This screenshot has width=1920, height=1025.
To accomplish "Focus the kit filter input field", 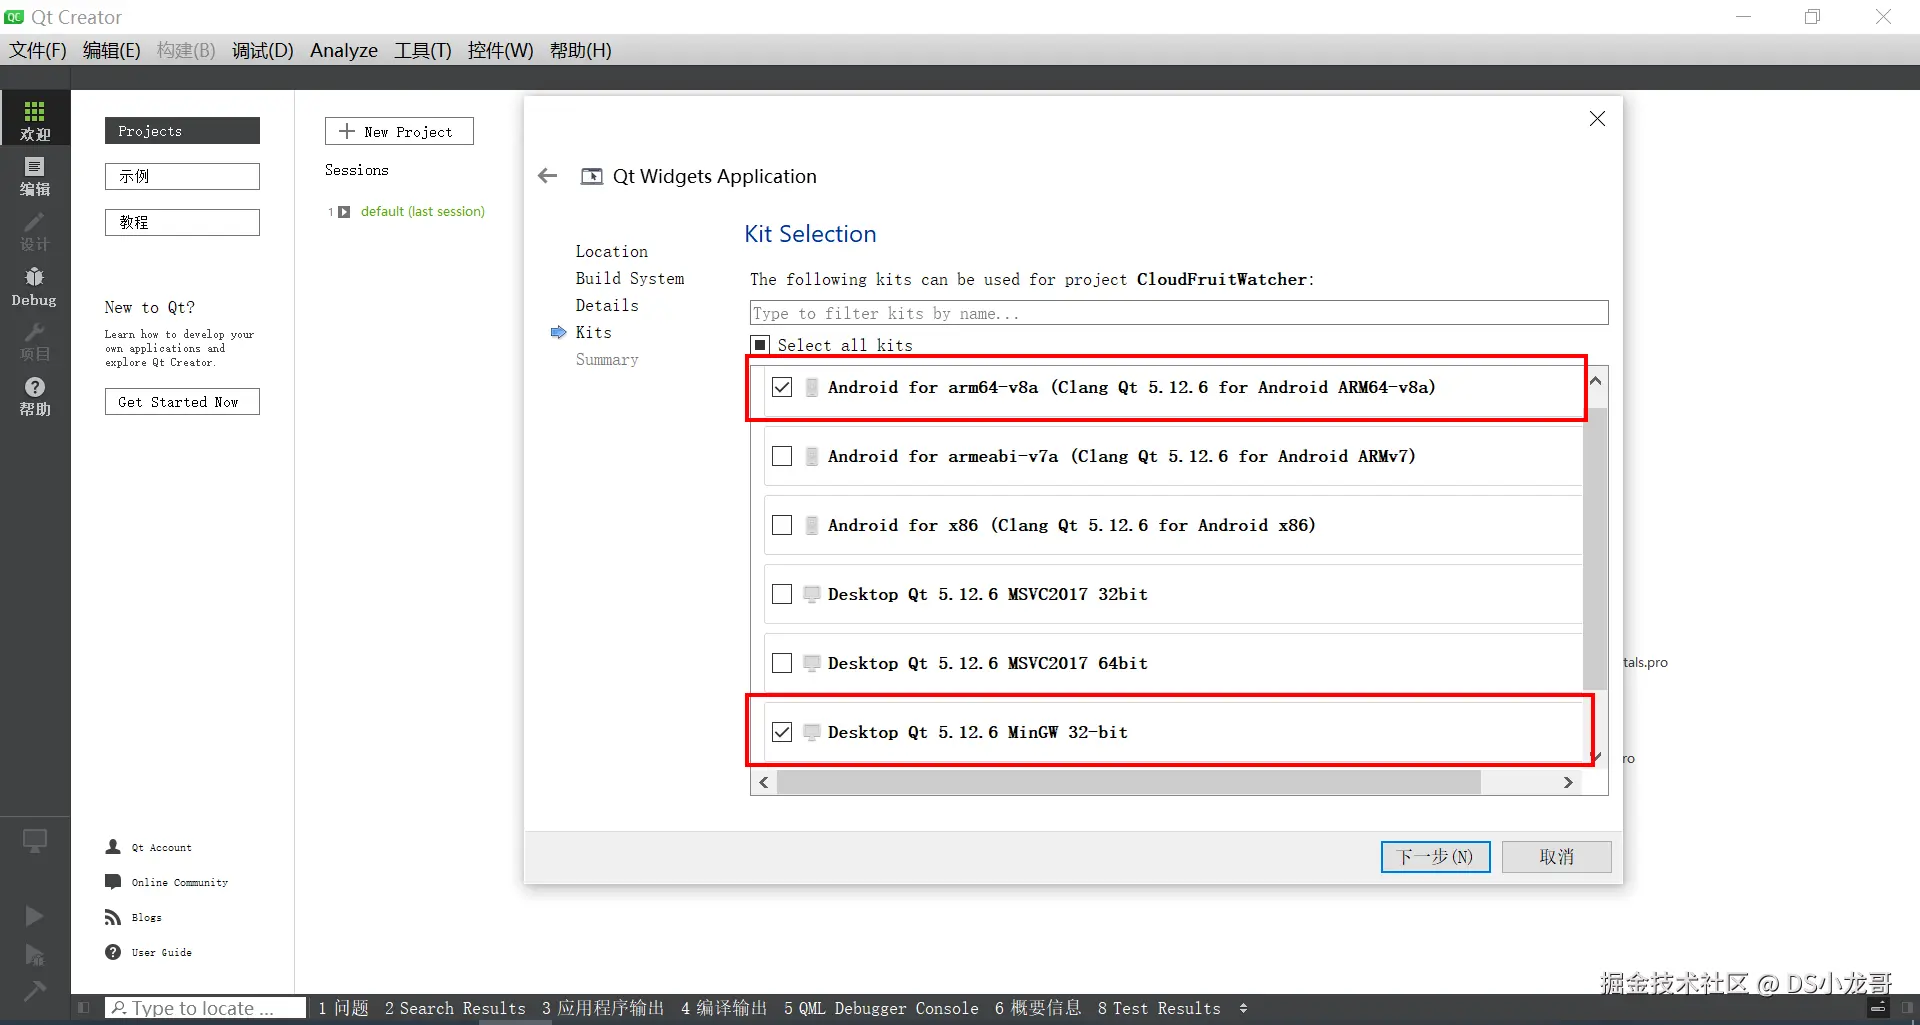I will 1179,313.
